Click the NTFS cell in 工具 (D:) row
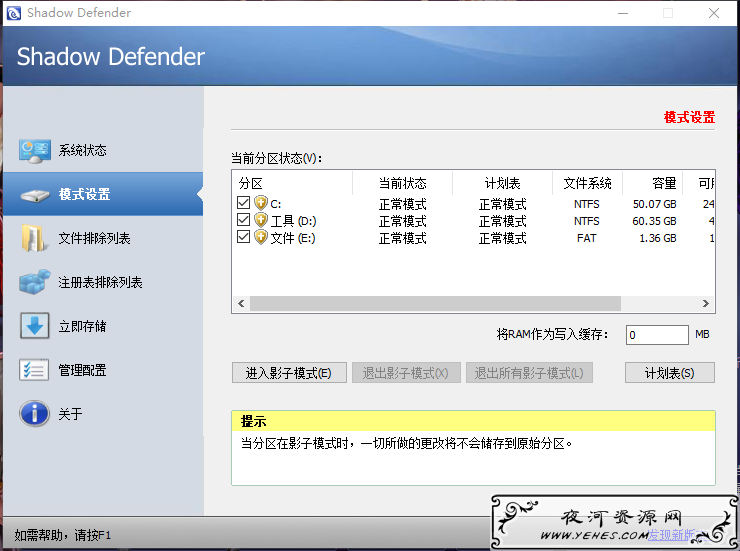 (x=587, y=221)
